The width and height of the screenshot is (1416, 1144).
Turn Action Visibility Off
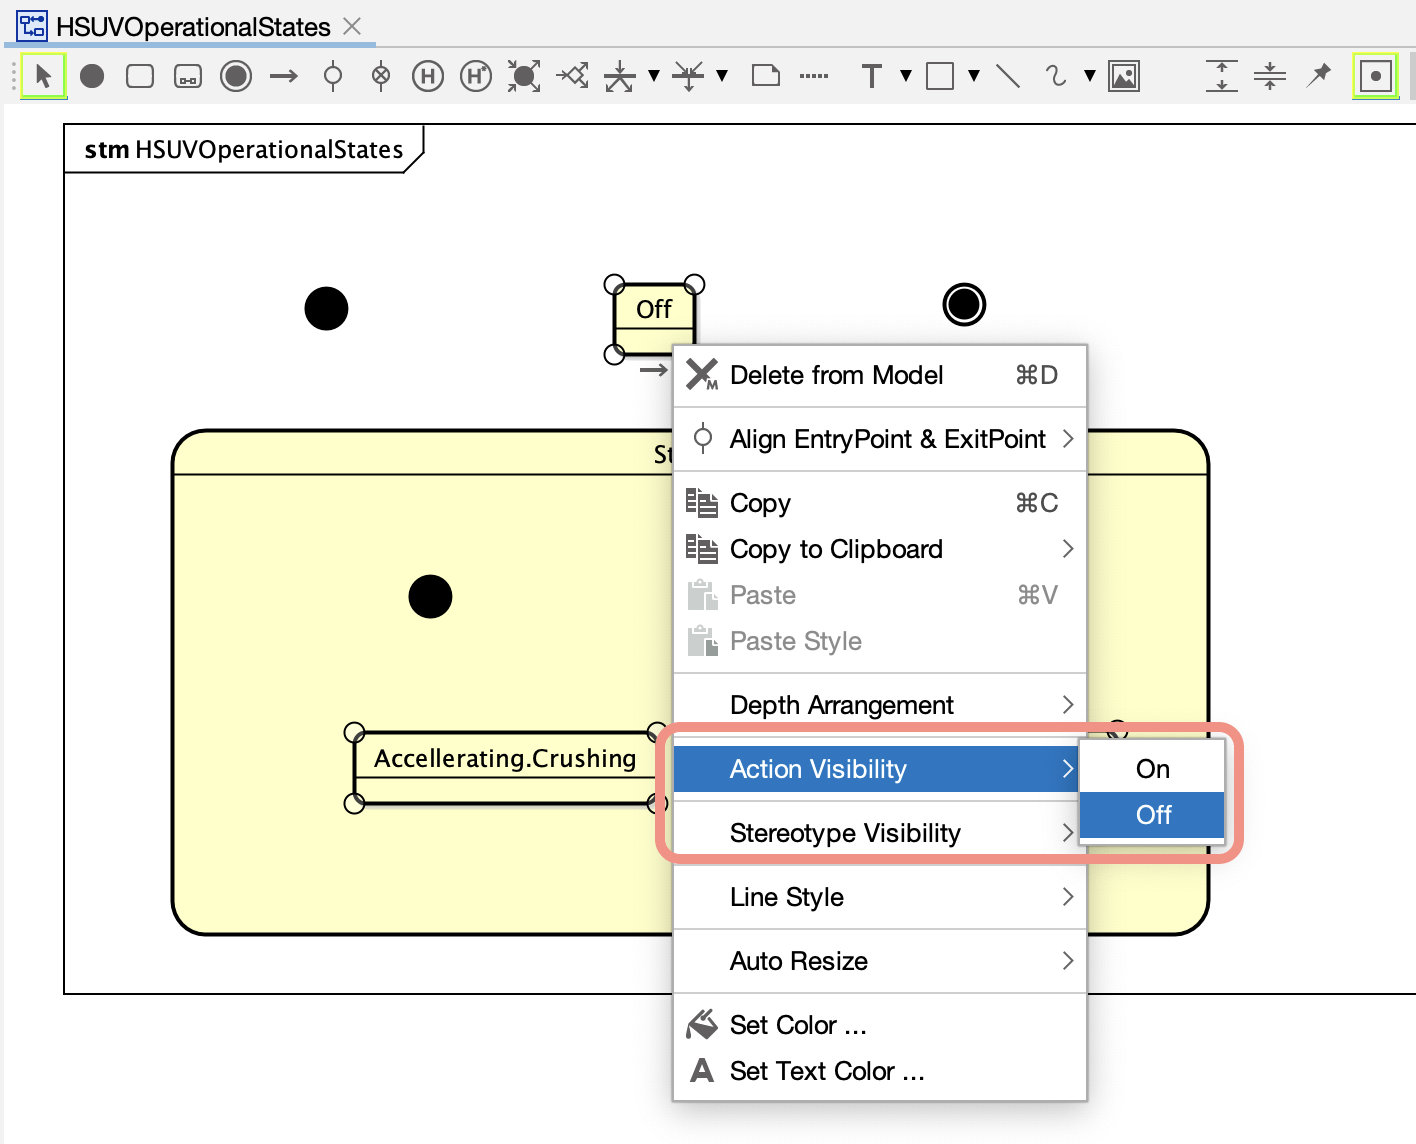[x=1152, y=815]
